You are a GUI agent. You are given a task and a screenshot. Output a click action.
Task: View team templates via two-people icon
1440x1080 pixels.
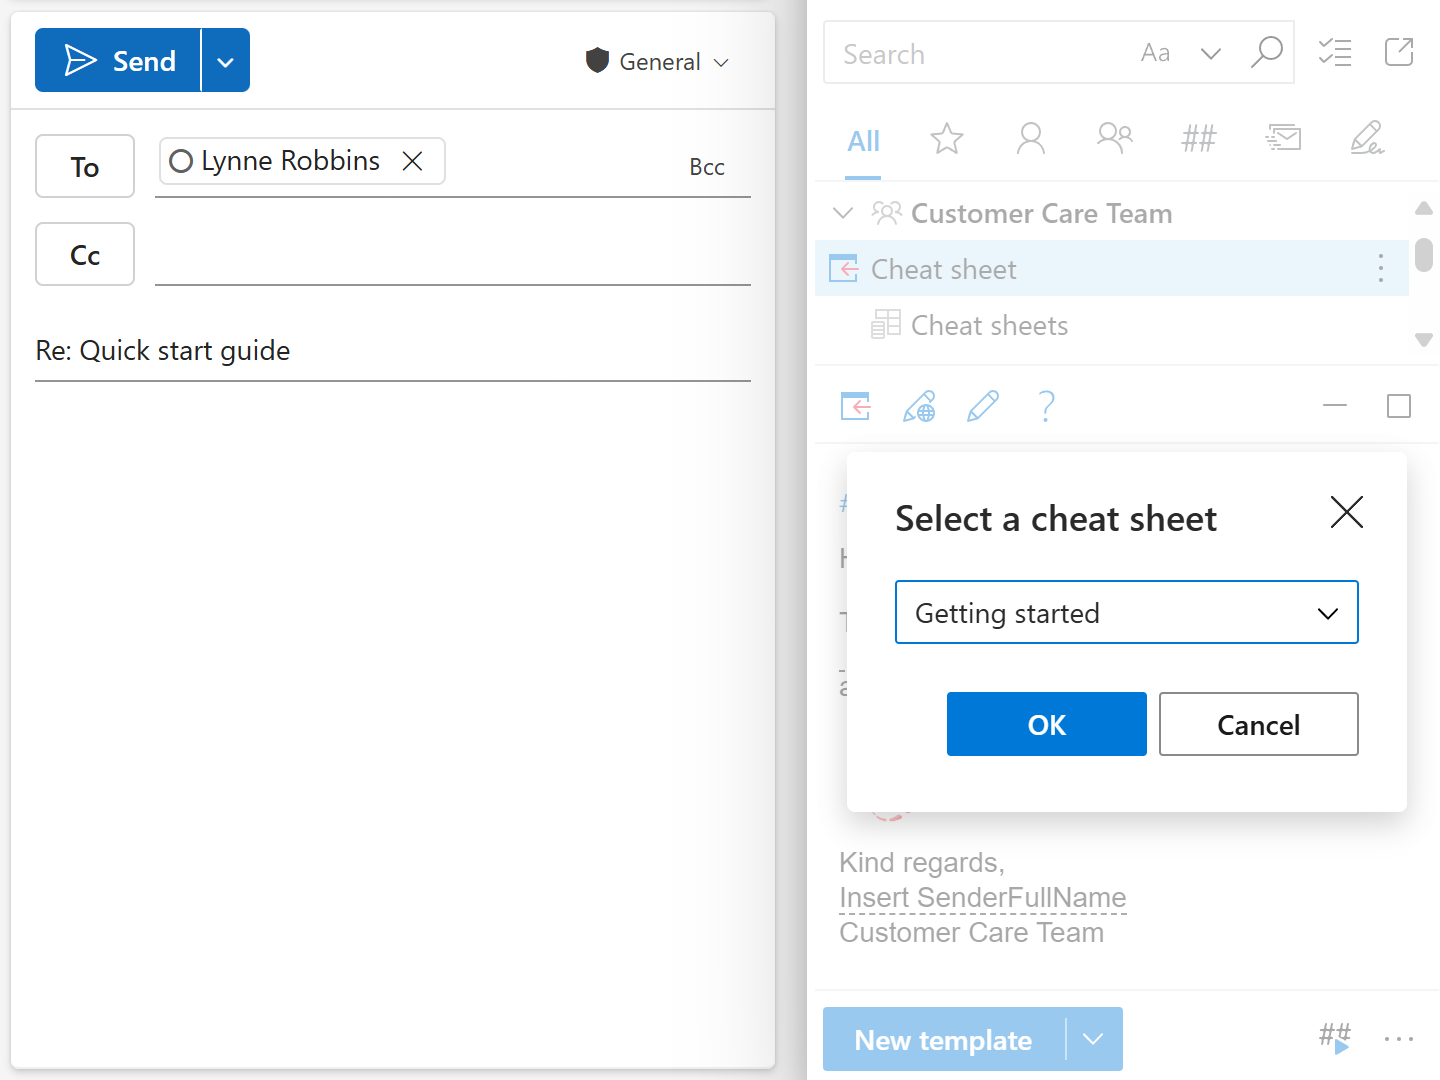(1115, 140)
